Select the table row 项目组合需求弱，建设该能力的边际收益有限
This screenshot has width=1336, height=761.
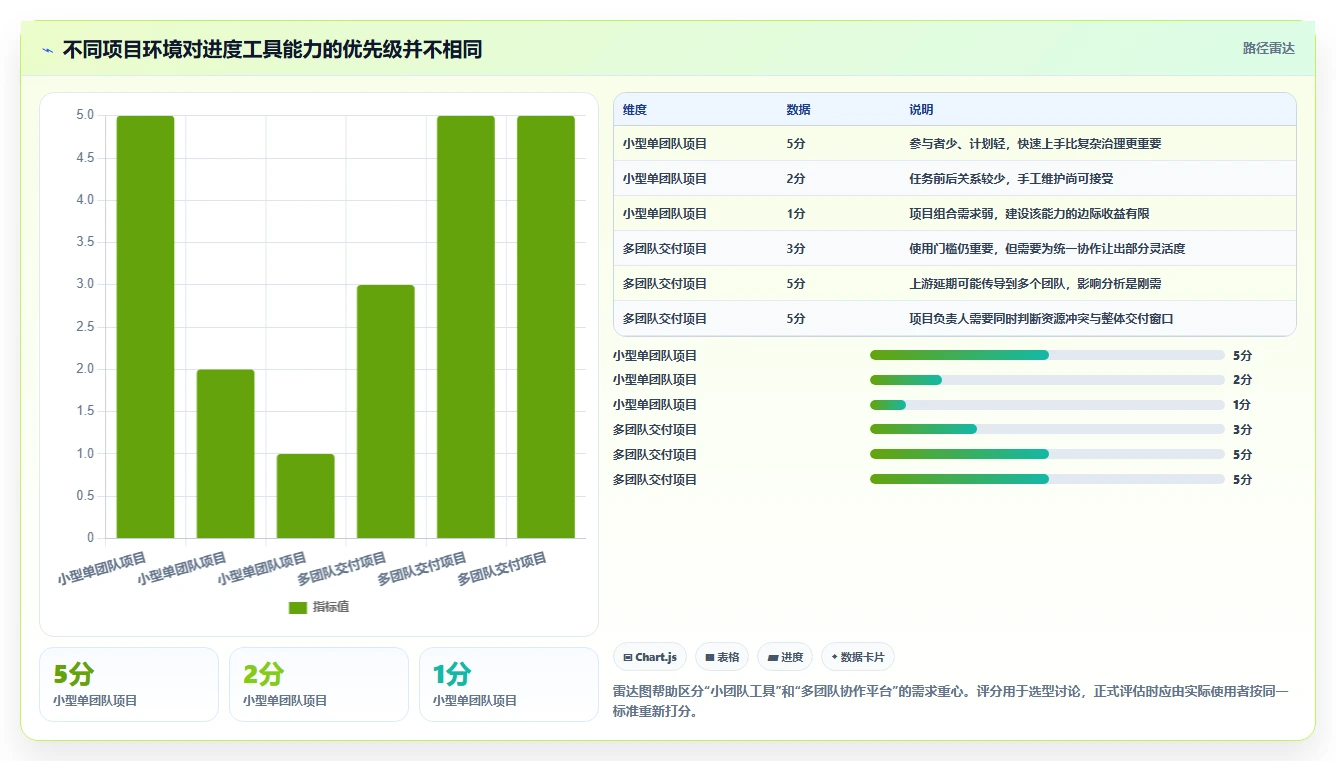955,213
